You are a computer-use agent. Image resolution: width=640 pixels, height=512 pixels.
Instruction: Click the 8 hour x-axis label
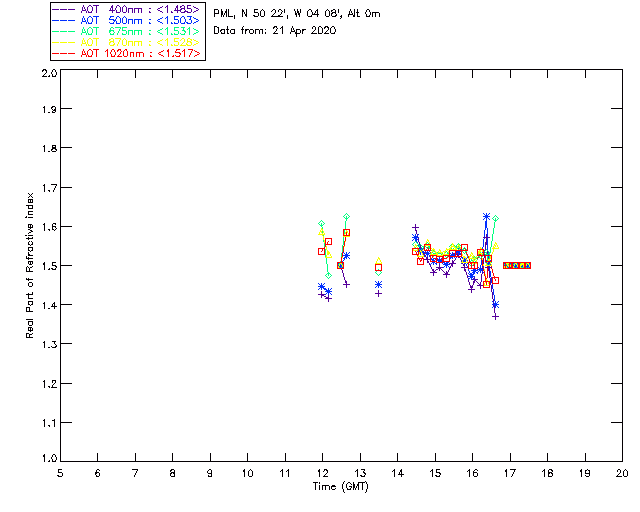pyautogui.click(x=173, y=473)
